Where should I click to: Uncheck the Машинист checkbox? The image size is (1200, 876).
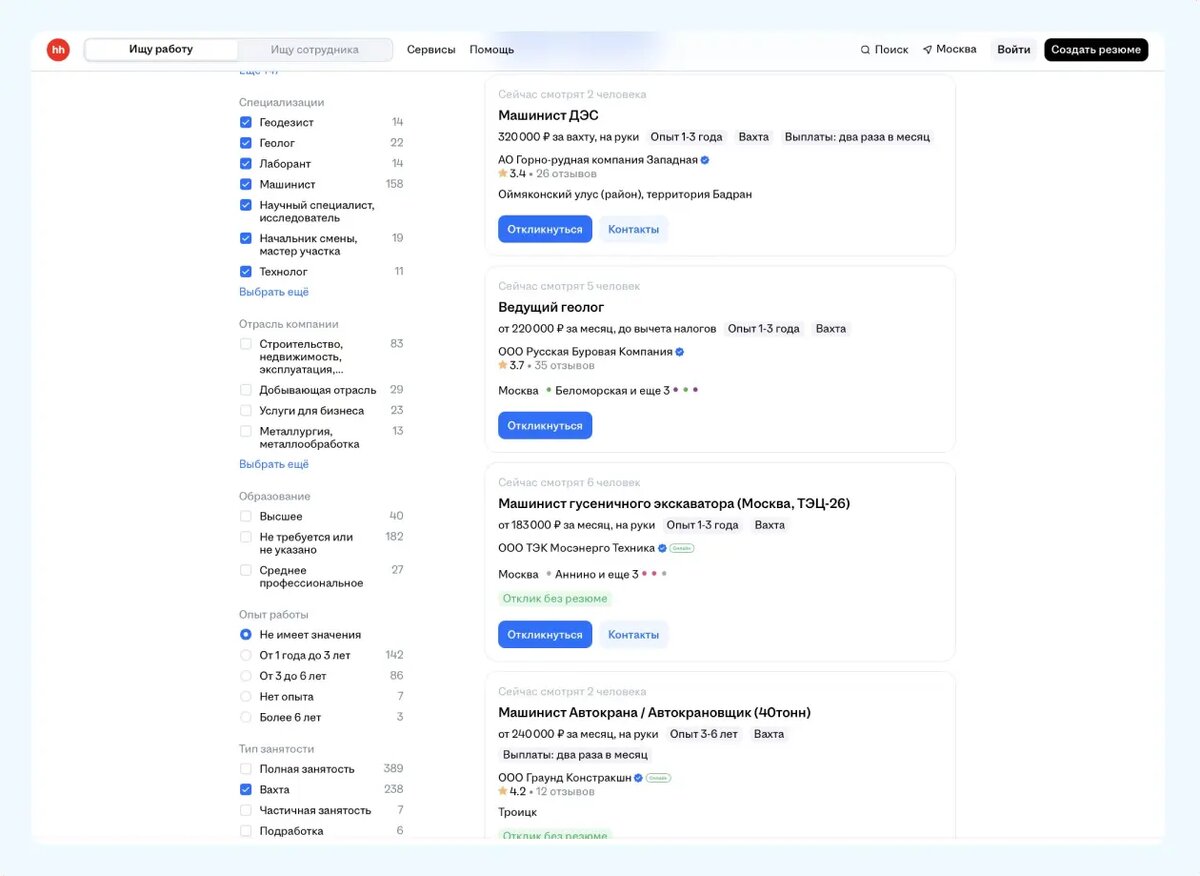pos(246,184)
